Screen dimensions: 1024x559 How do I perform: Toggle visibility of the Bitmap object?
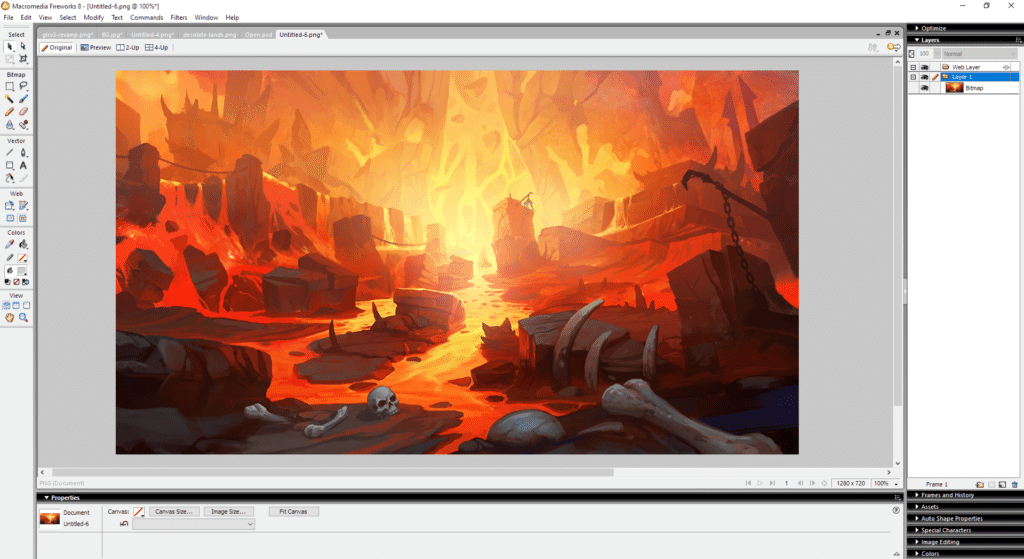point(924,88)
